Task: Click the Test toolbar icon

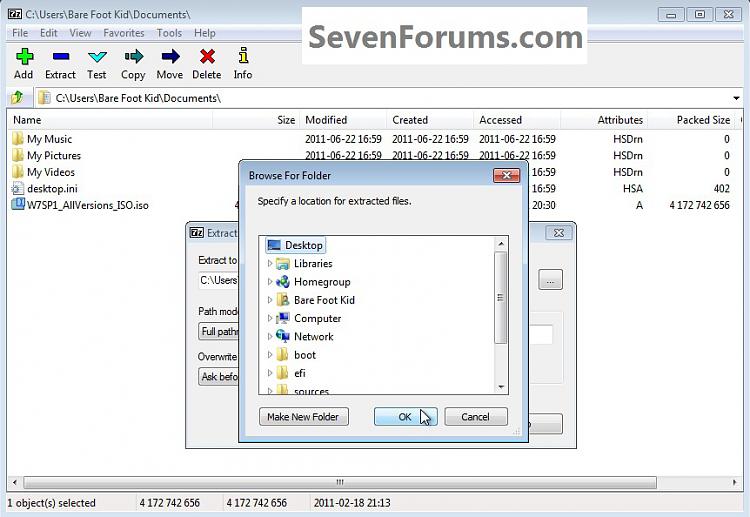Action: tap(97, 57)
